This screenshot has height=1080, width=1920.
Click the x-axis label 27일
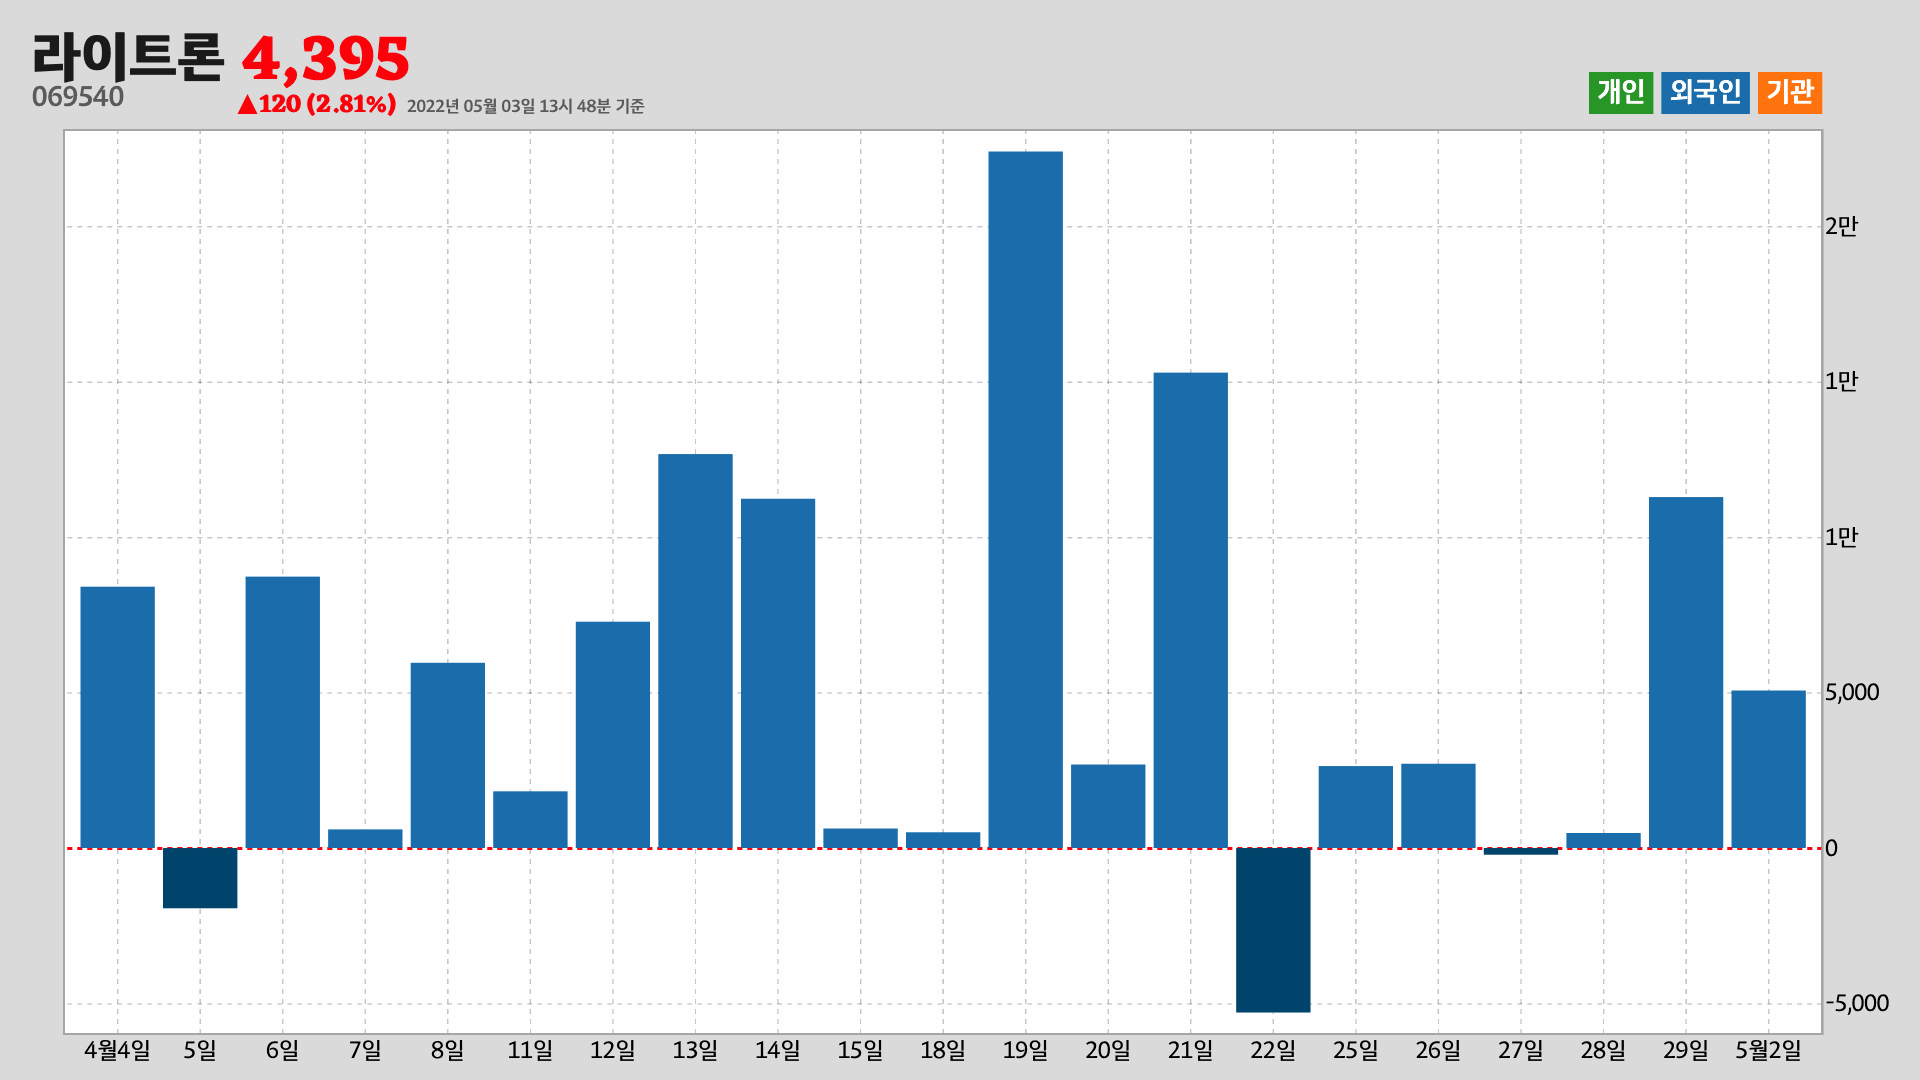coord(1520,1050)
